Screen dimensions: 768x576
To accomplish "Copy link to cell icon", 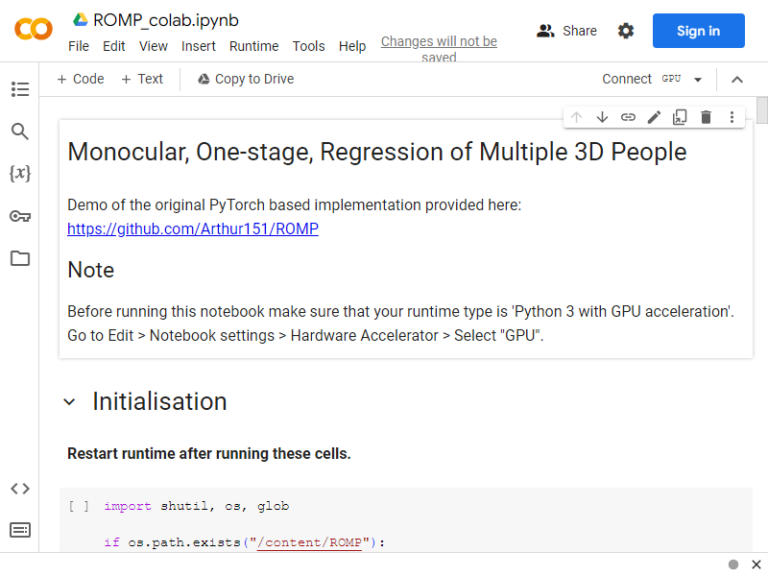I will tap(628, 117).
